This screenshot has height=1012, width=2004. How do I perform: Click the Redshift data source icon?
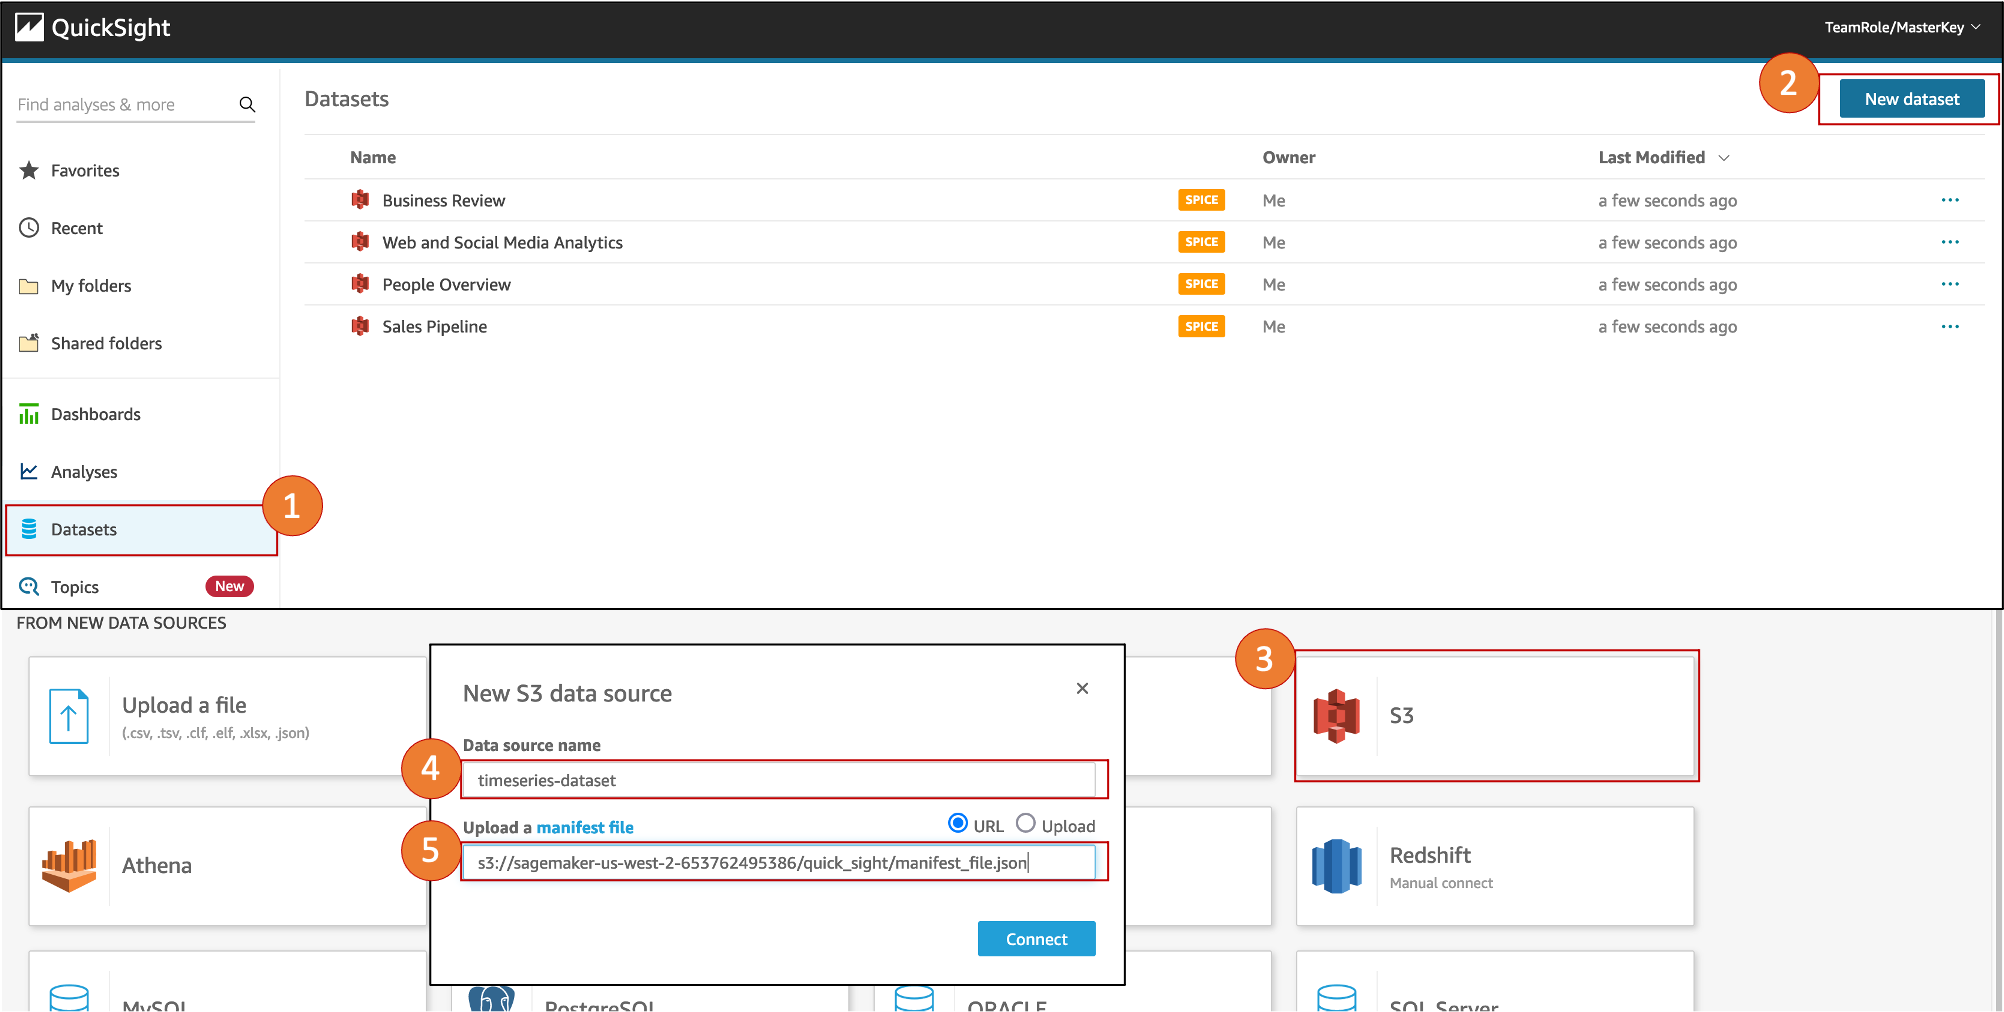[1337, 866]
